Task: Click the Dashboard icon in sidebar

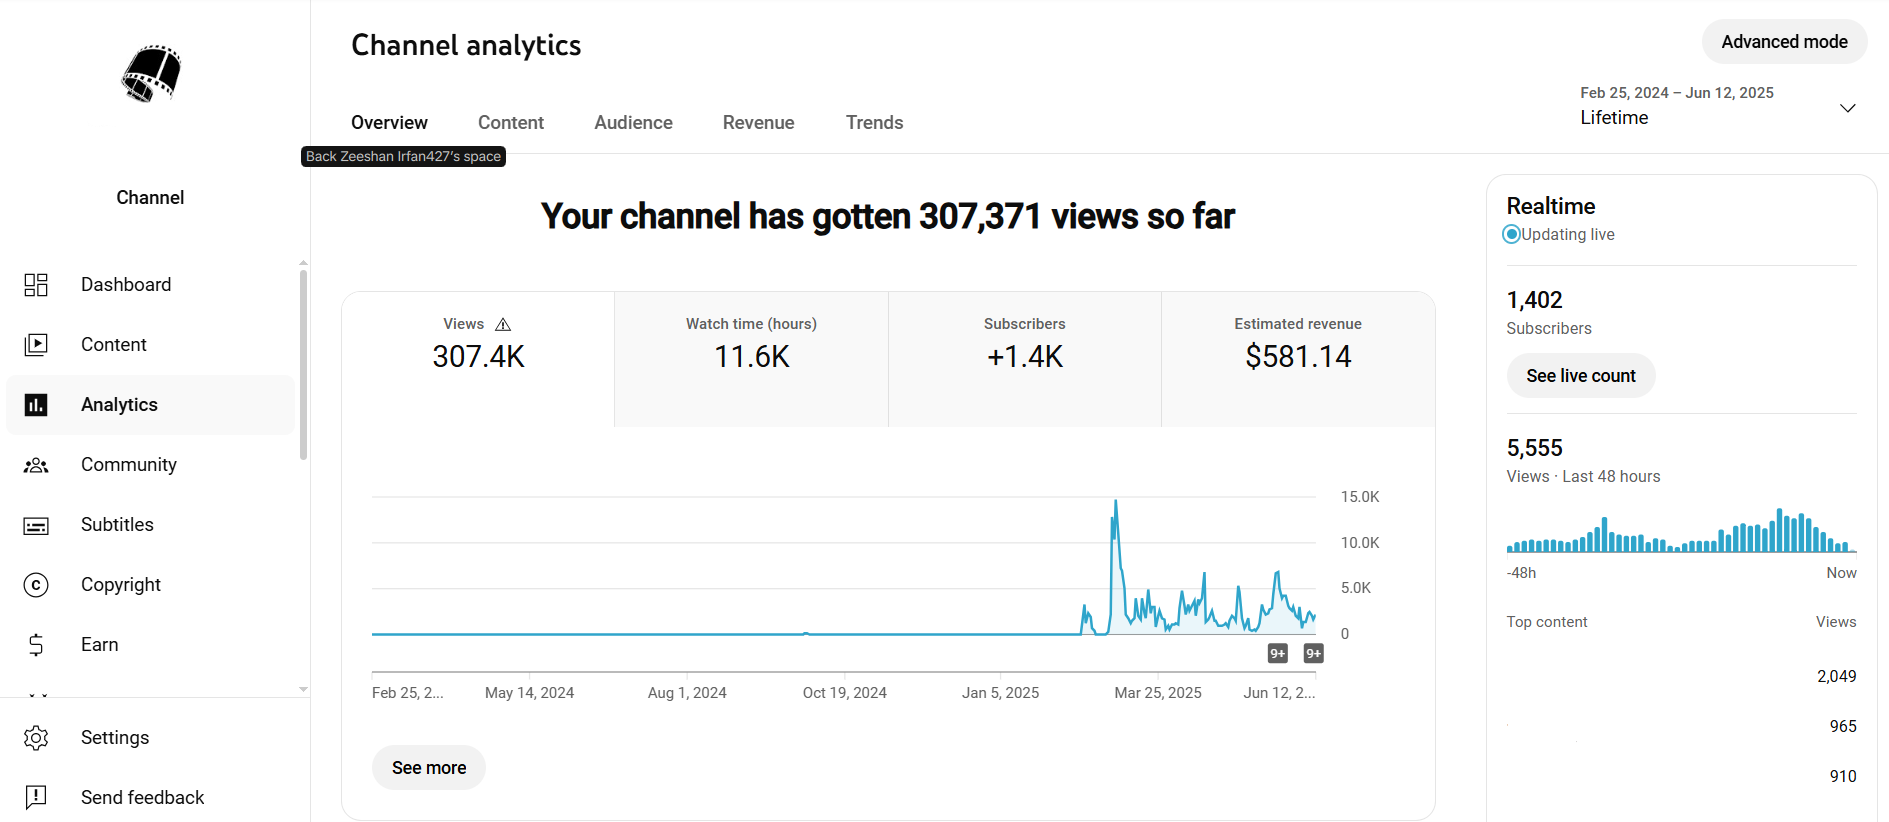Action: (x=36, y=285)
